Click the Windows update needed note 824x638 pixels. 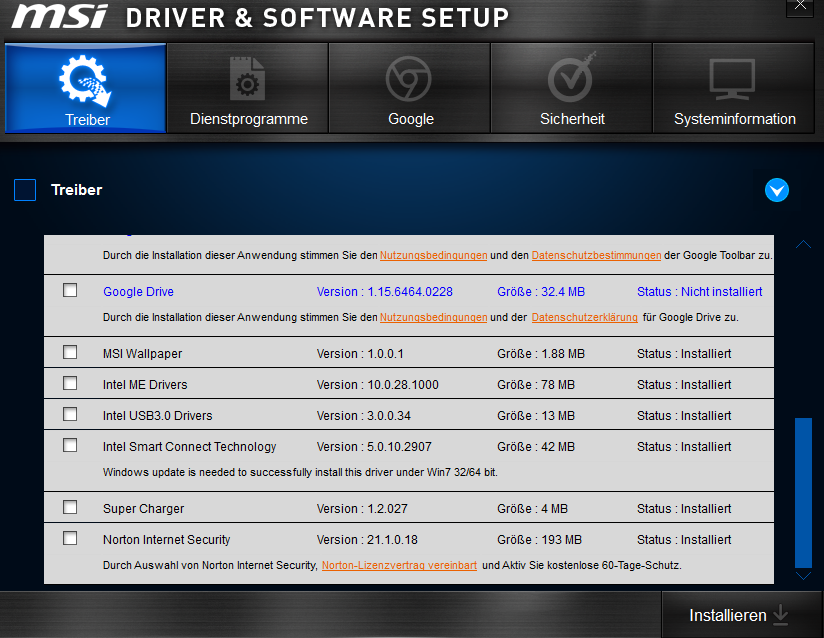(x=300, y=472)
